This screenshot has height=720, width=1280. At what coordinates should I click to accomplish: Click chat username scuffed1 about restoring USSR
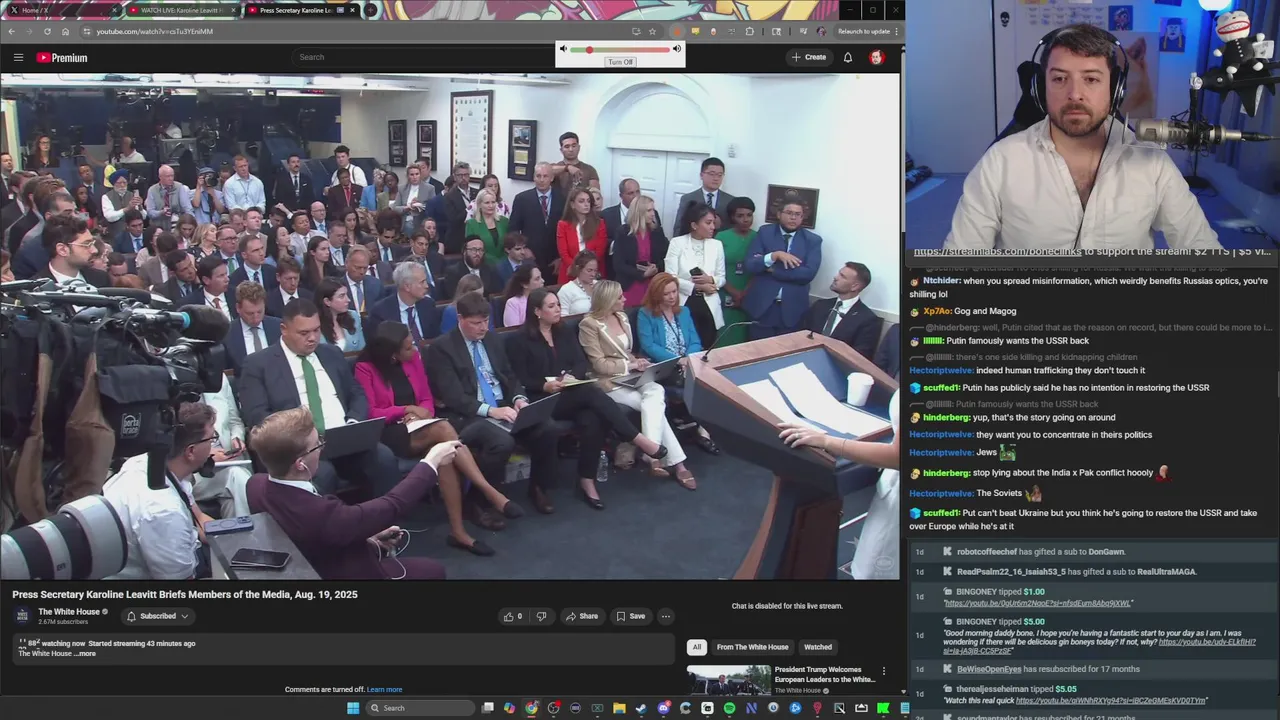[941, 388]
